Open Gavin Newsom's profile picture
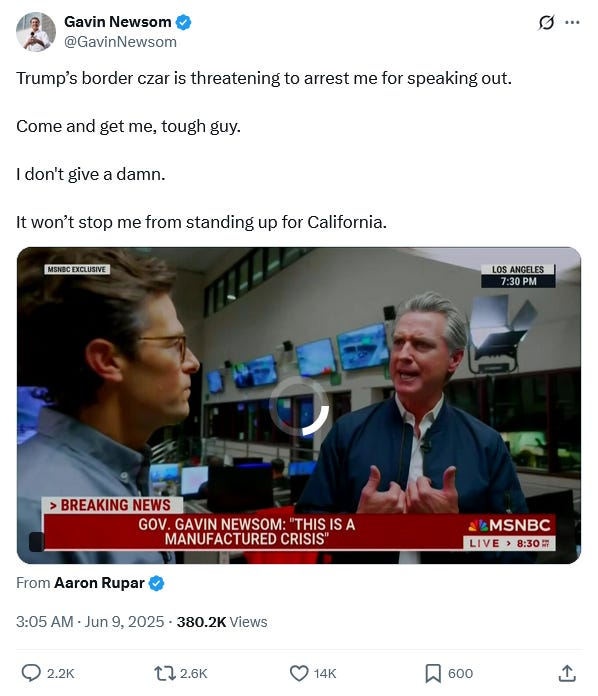598x696 pixels. tap(36, 32)
